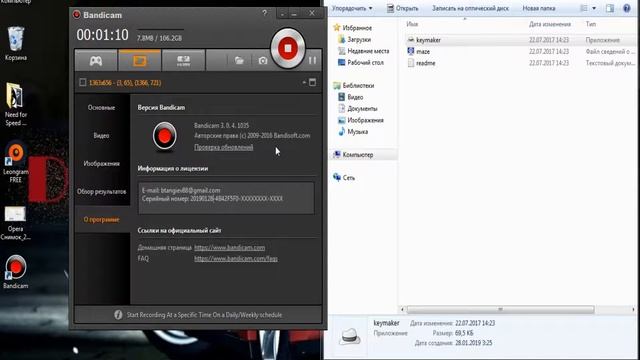Open the Изображения library in Explorer sidebar
This screenshot has width=640, height=360.
pos(360,120)
